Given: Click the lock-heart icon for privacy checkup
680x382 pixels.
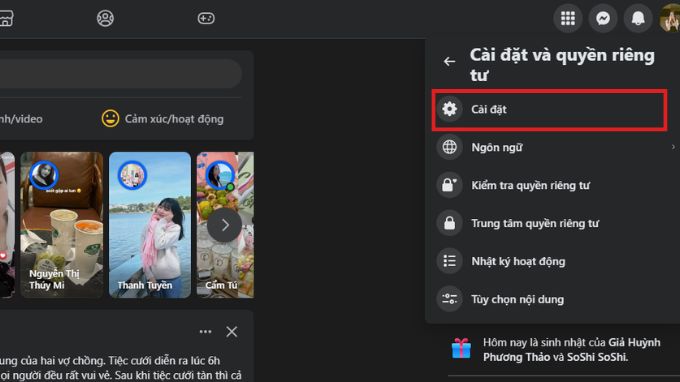Looking at the screenshot, I should pyautogui.click(x=449, y=185).
